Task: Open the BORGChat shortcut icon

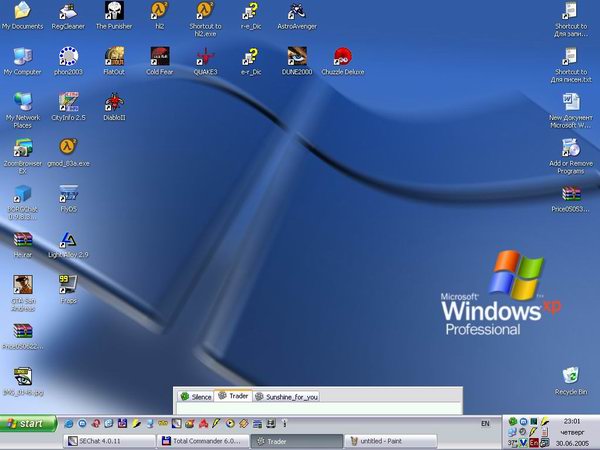Action: tap(23, 202)
